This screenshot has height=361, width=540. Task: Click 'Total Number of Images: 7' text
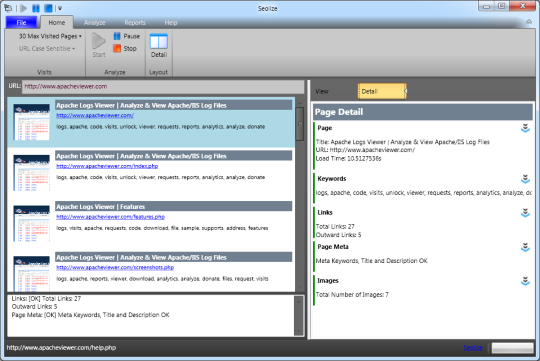coord(352,295)
